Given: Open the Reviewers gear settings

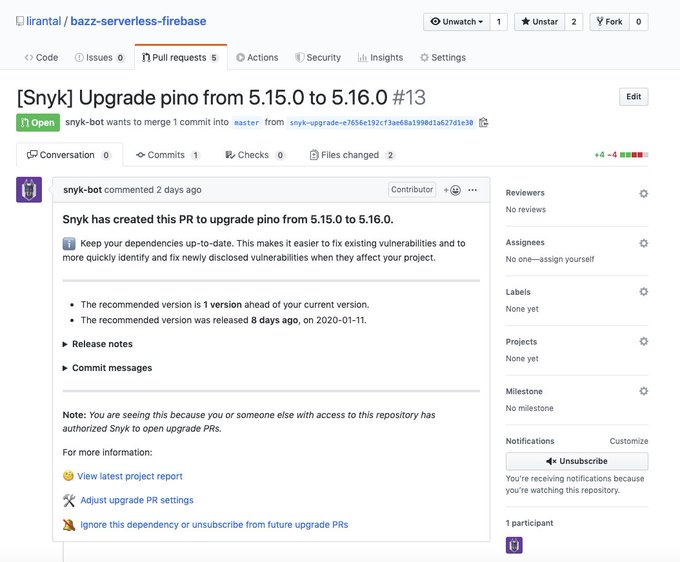Looking at the screenshot, I should coord(644,193).
